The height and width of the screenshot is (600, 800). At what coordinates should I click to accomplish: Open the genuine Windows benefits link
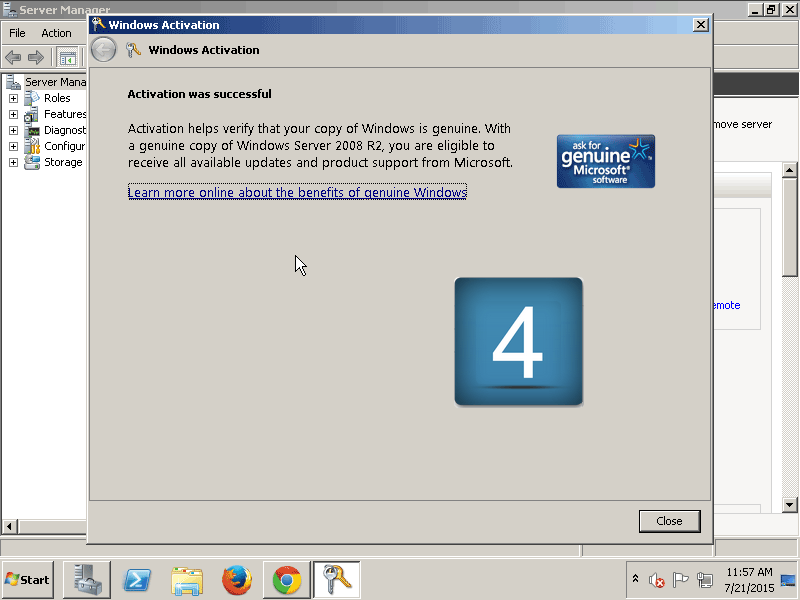tap(297, 192)
